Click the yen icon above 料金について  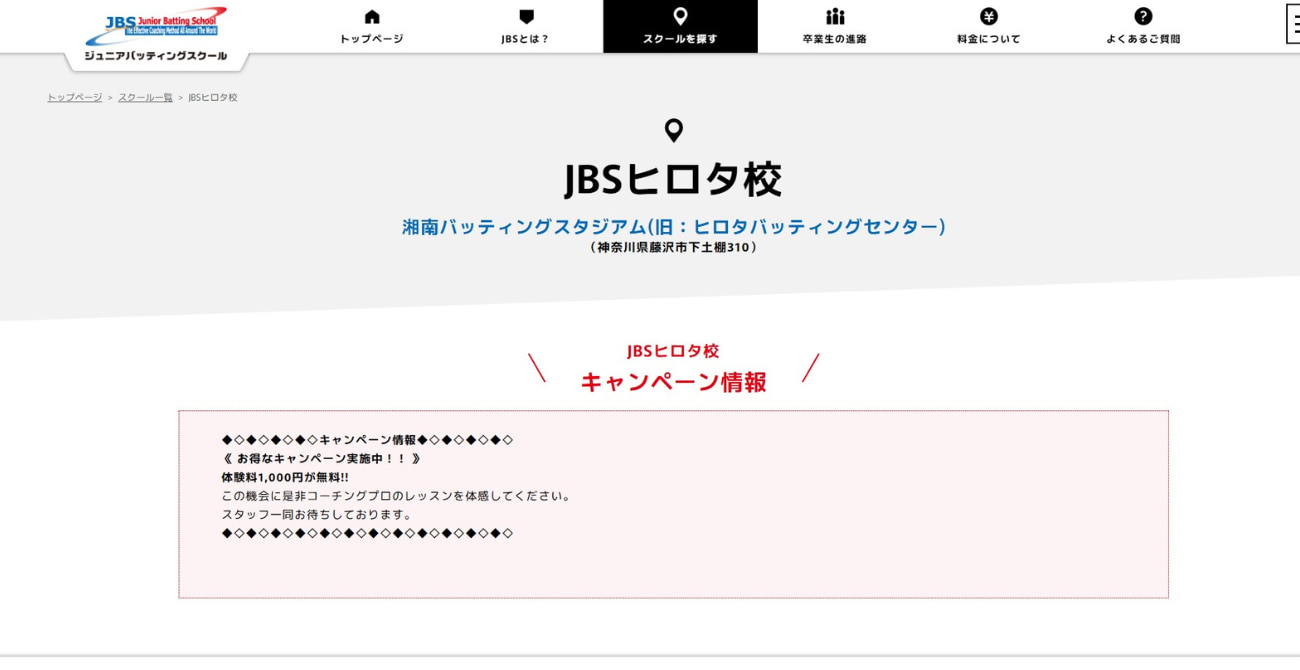(x=988, y=15)
